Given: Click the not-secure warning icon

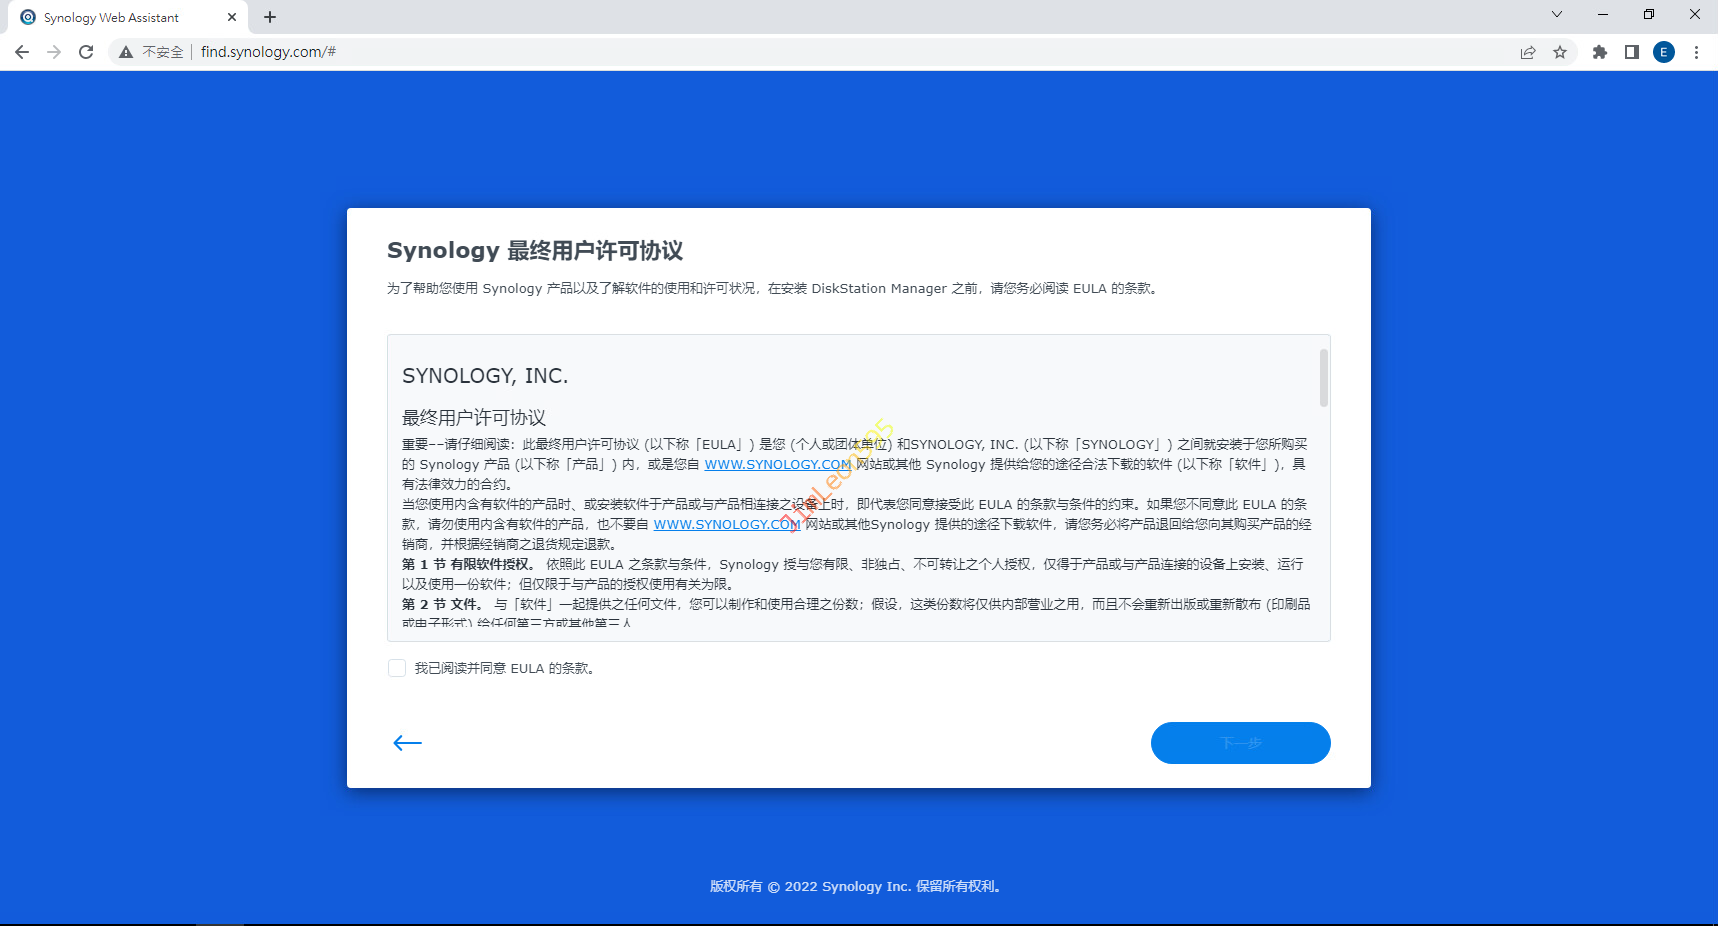Looking at the screenshot, I should tap(126, 52).
